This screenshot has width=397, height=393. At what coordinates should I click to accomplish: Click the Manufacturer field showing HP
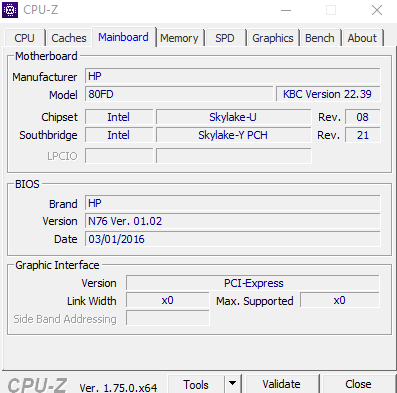coord(233,76)
